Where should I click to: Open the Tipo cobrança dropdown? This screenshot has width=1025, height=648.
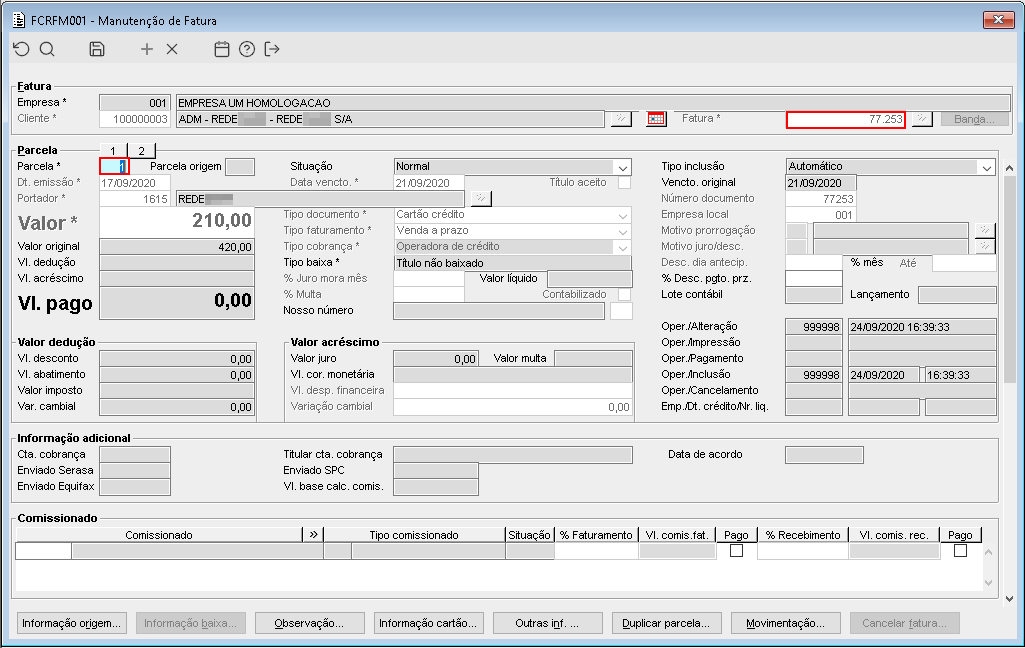pos(623,247)
